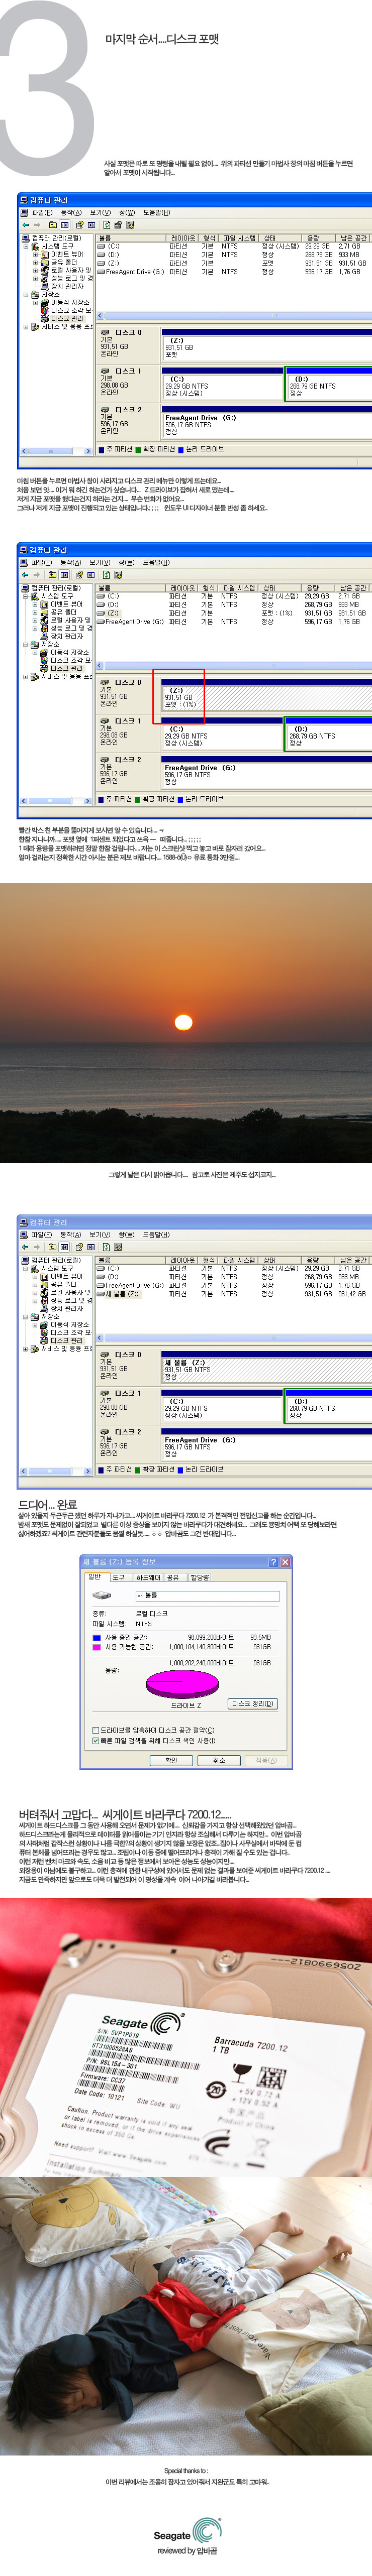Collapse 시스템 도구 node in 포맷 (1%) window
The image size is (372, 2576).
(27, 596)
